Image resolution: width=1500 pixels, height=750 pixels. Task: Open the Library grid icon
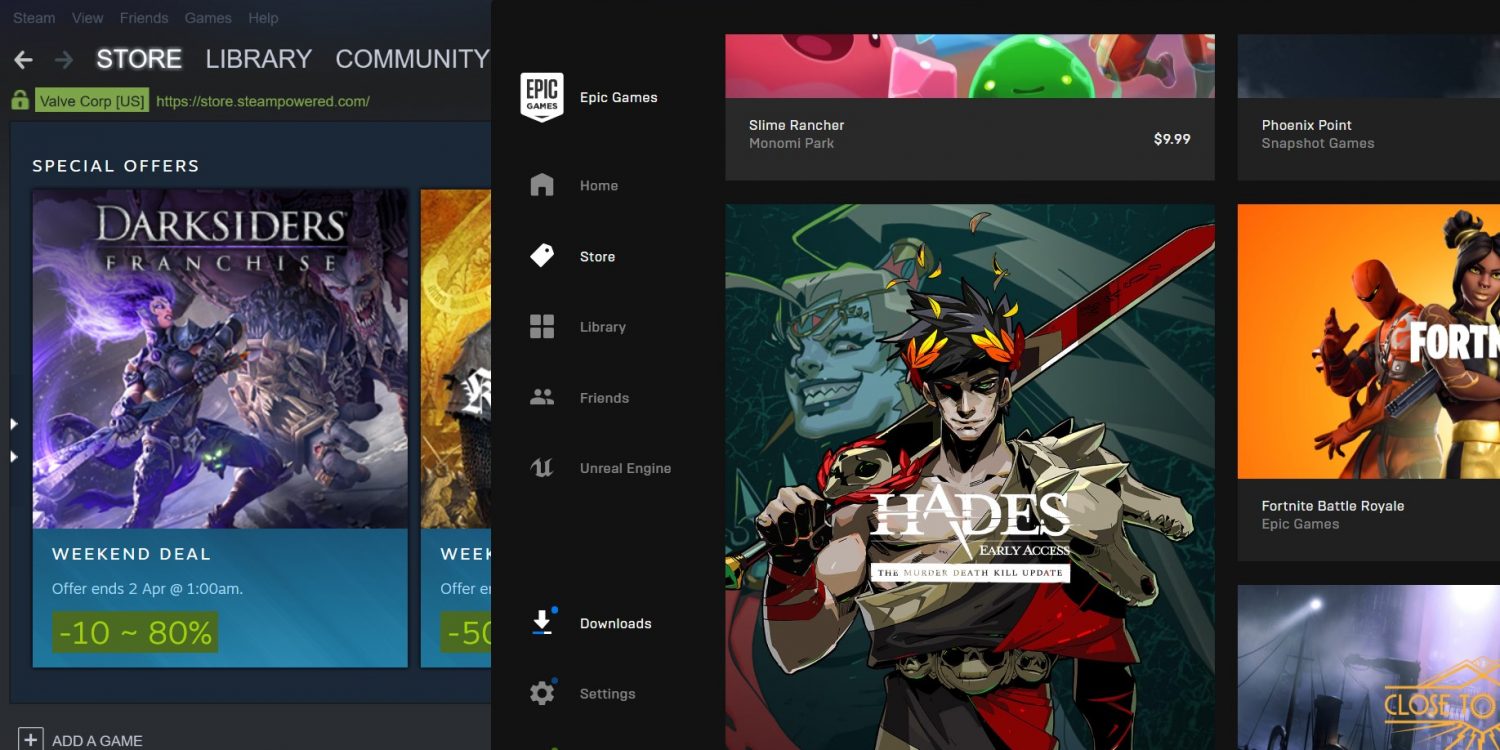tap(542, 327)
